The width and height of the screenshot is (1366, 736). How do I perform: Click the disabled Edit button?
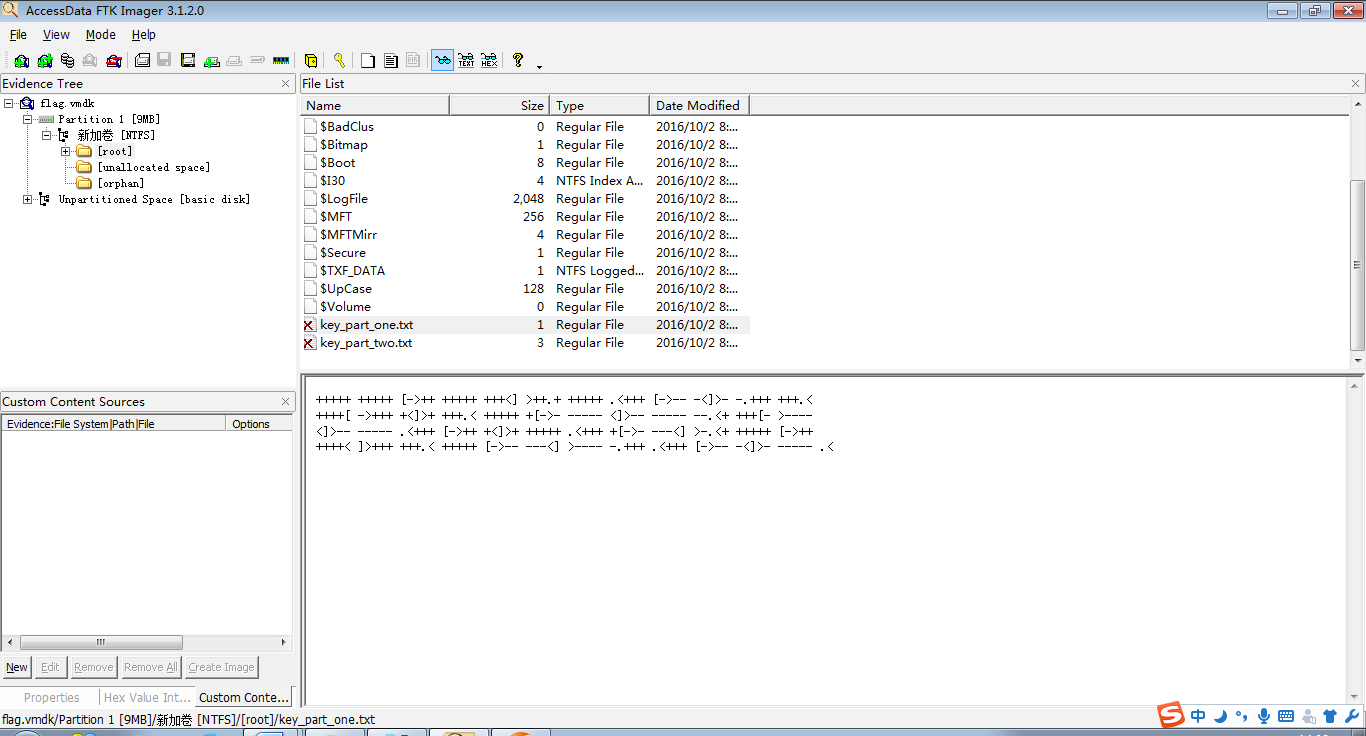pos(50,667)
